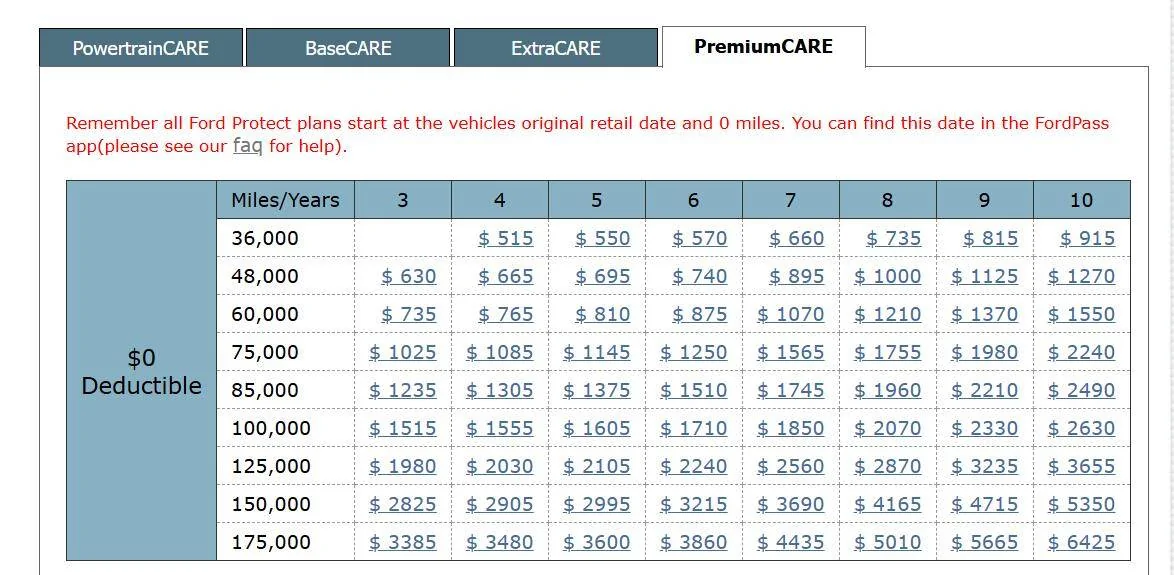
Task: Click the $ 3385 price for 175,000 miles
Action: [403, 542]
